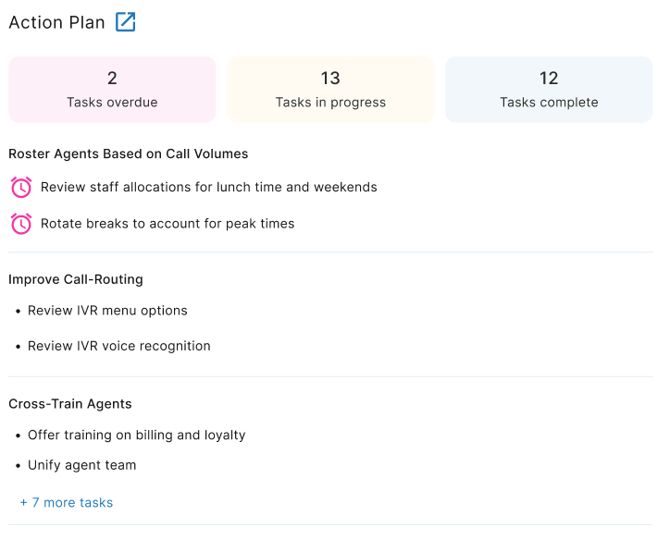
Task: Click overdue alarm icon beside Review staff allocations
Action: point(21,187)
